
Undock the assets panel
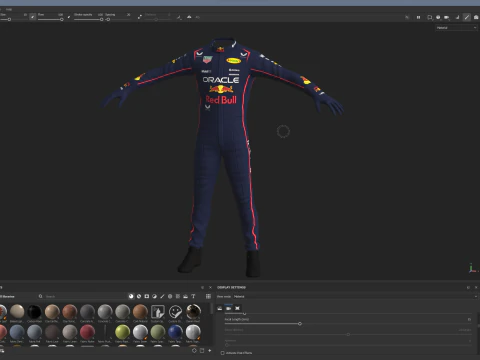[202, 287]
